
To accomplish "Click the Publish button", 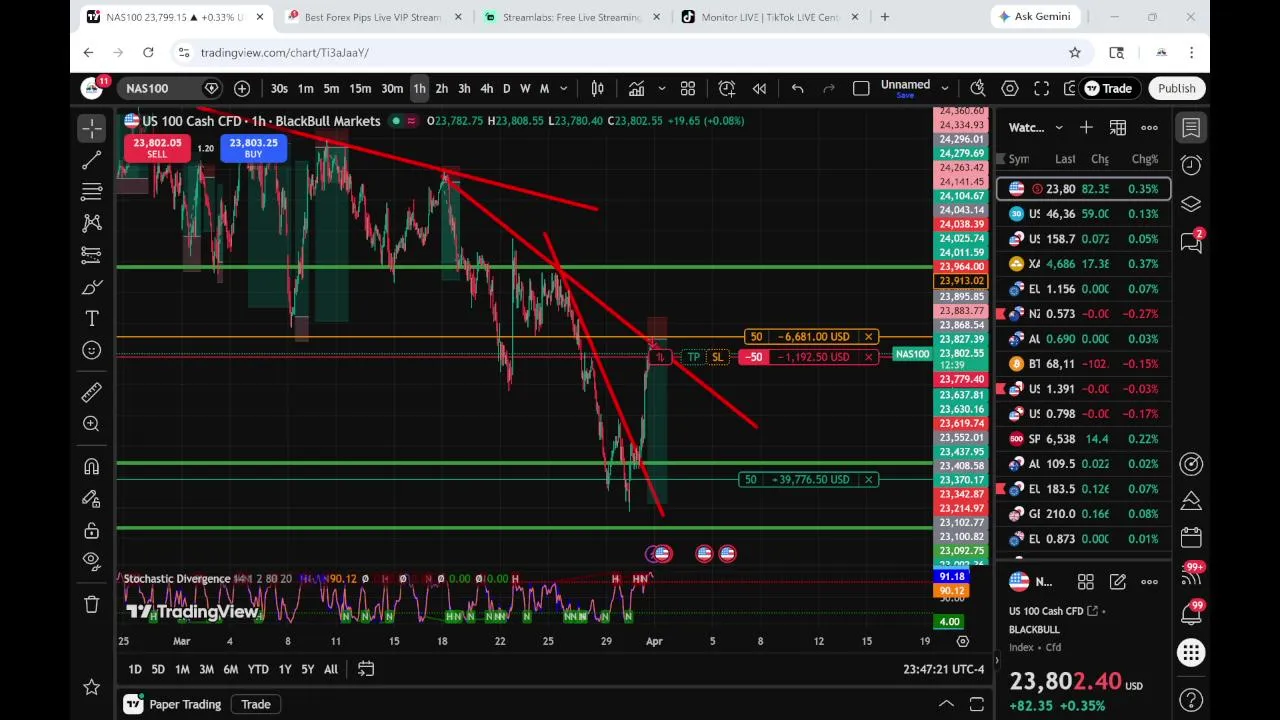I will coord(1176,89).
